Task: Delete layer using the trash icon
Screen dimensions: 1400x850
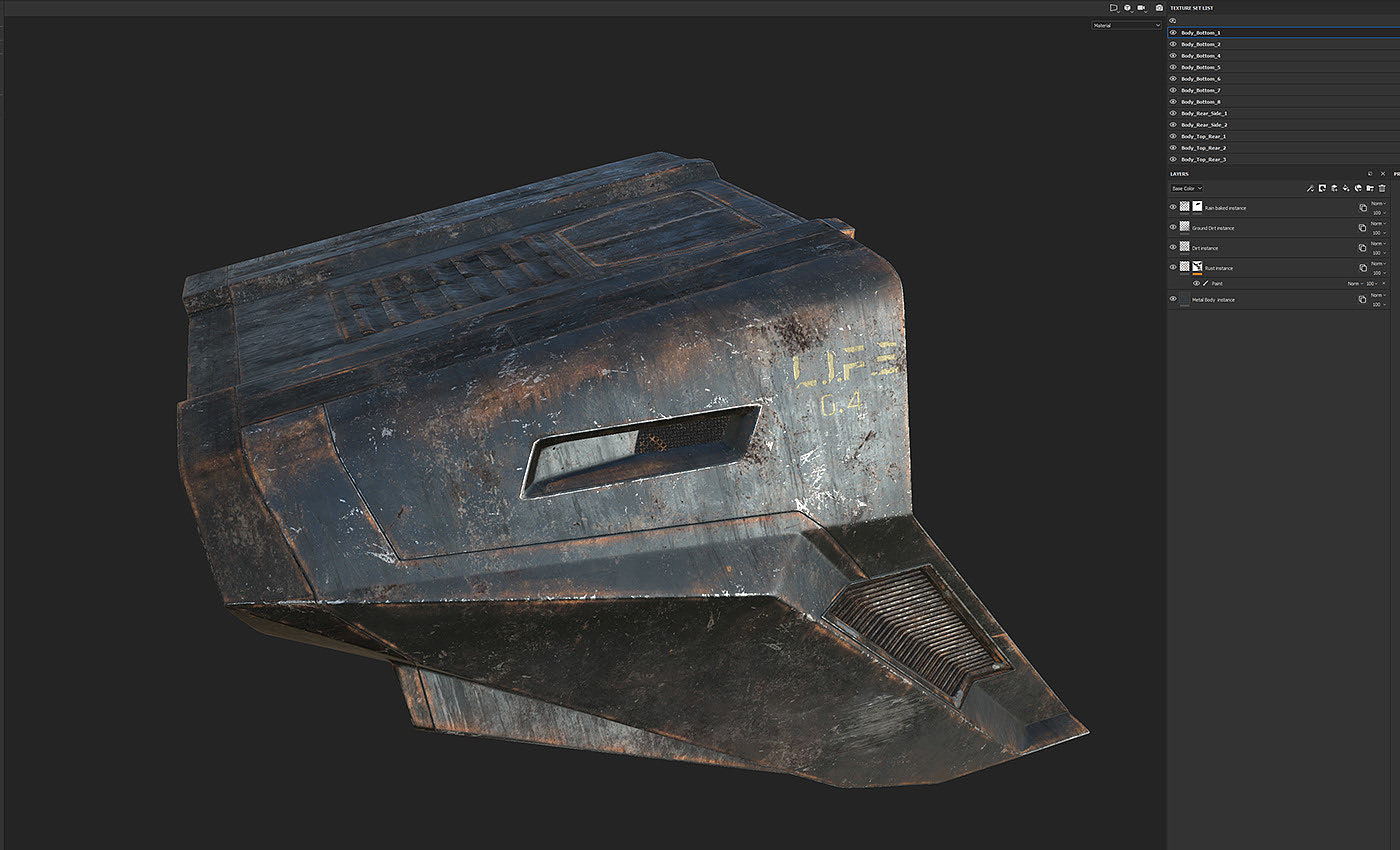Action: 1382,188
